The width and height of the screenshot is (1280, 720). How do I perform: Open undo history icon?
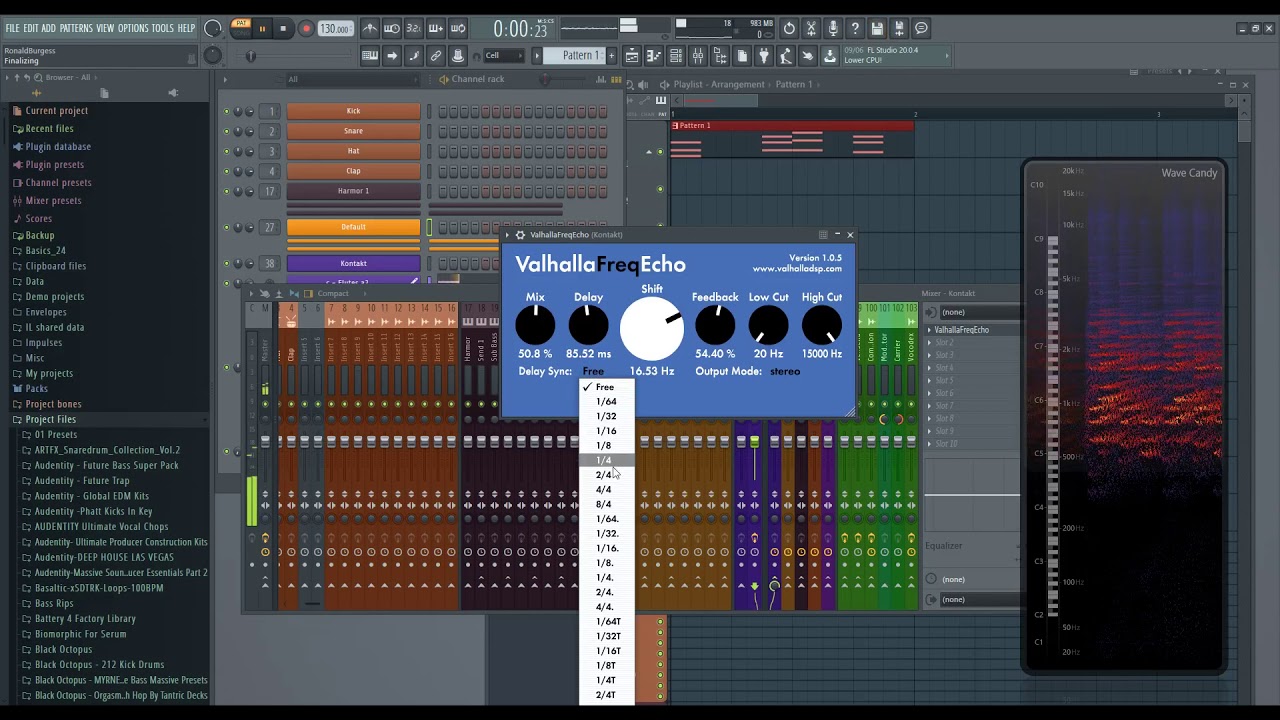click(x=789, y=29)
